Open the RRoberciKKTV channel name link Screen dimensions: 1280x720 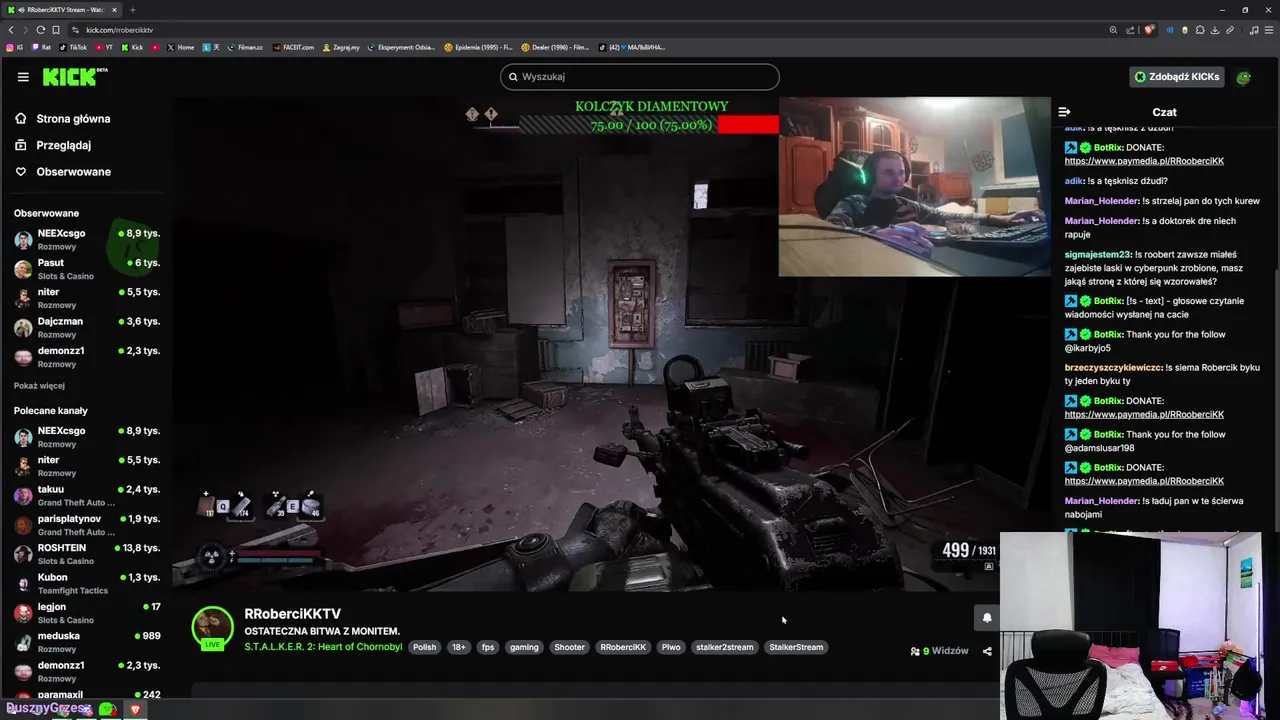(x=293, y=614)
